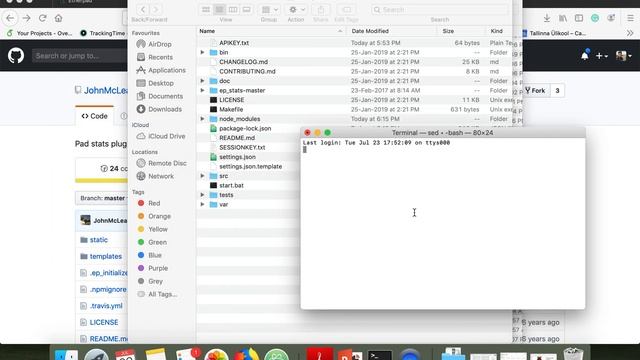Click GitHub Search or jump to field
Viewport: 640px width, 360px height.
coord(80,56)
